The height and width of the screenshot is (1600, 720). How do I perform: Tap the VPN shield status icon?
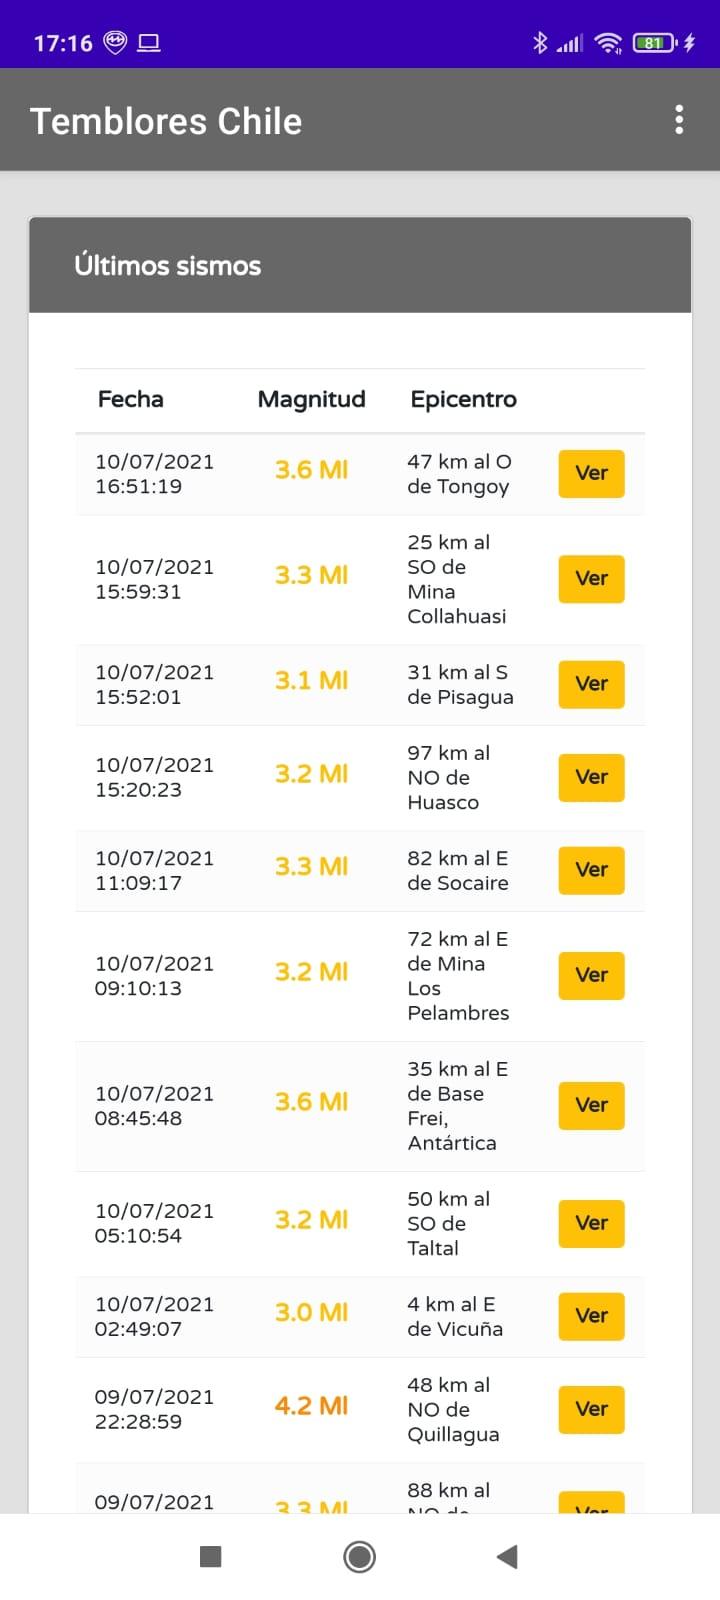(x=116, y=43)
